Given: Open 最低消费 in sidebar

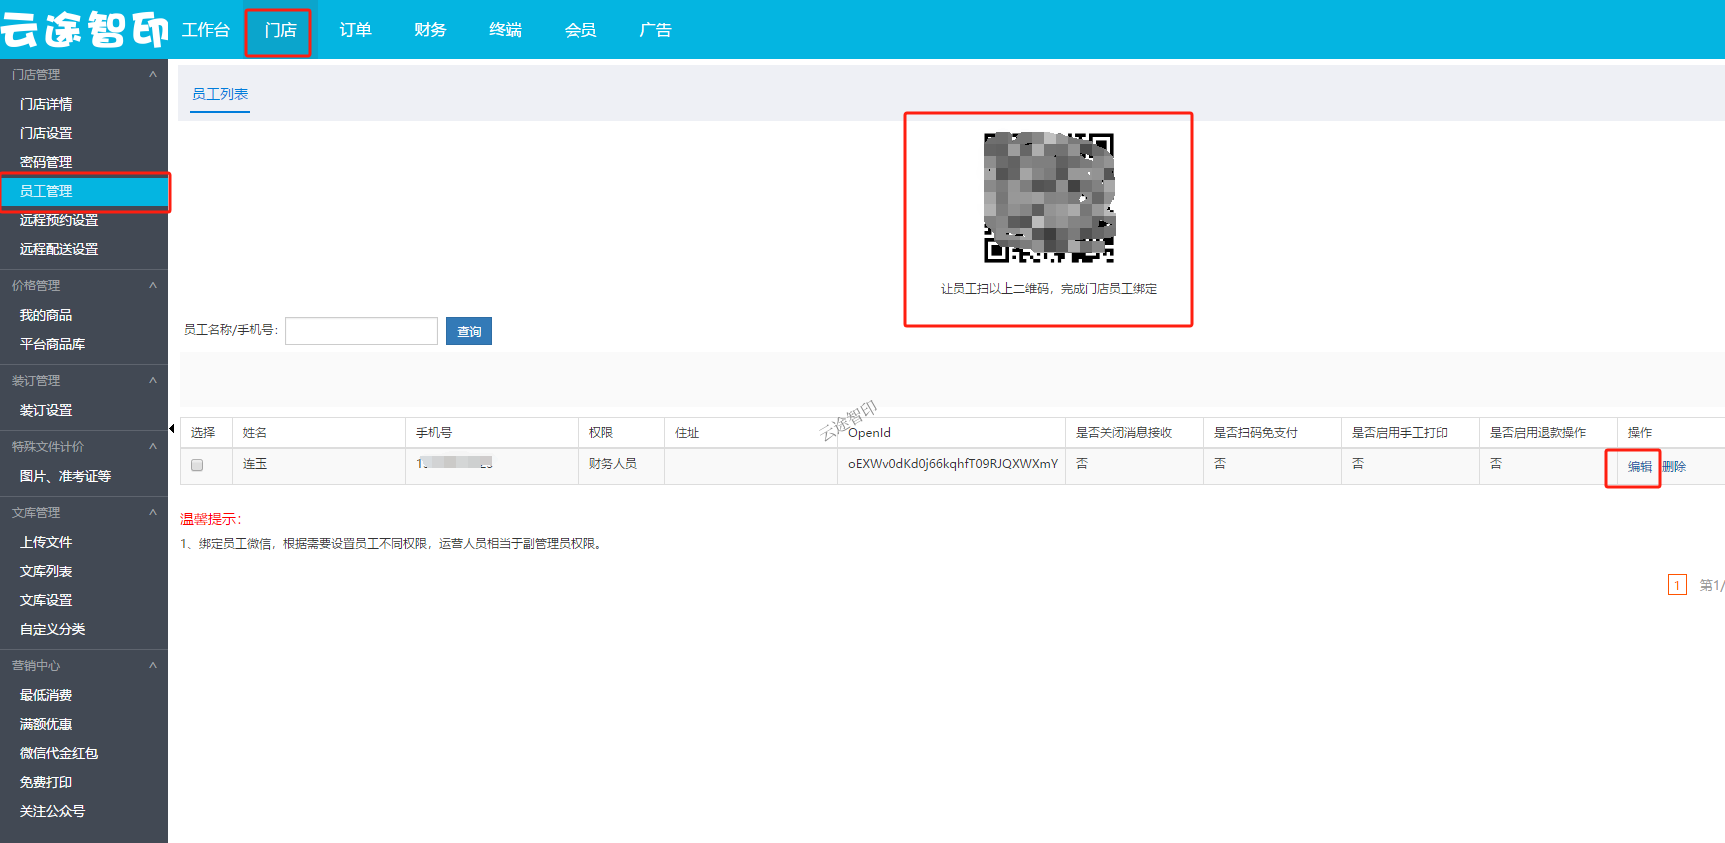Looking at the screenshot, I should pos(46,695).
